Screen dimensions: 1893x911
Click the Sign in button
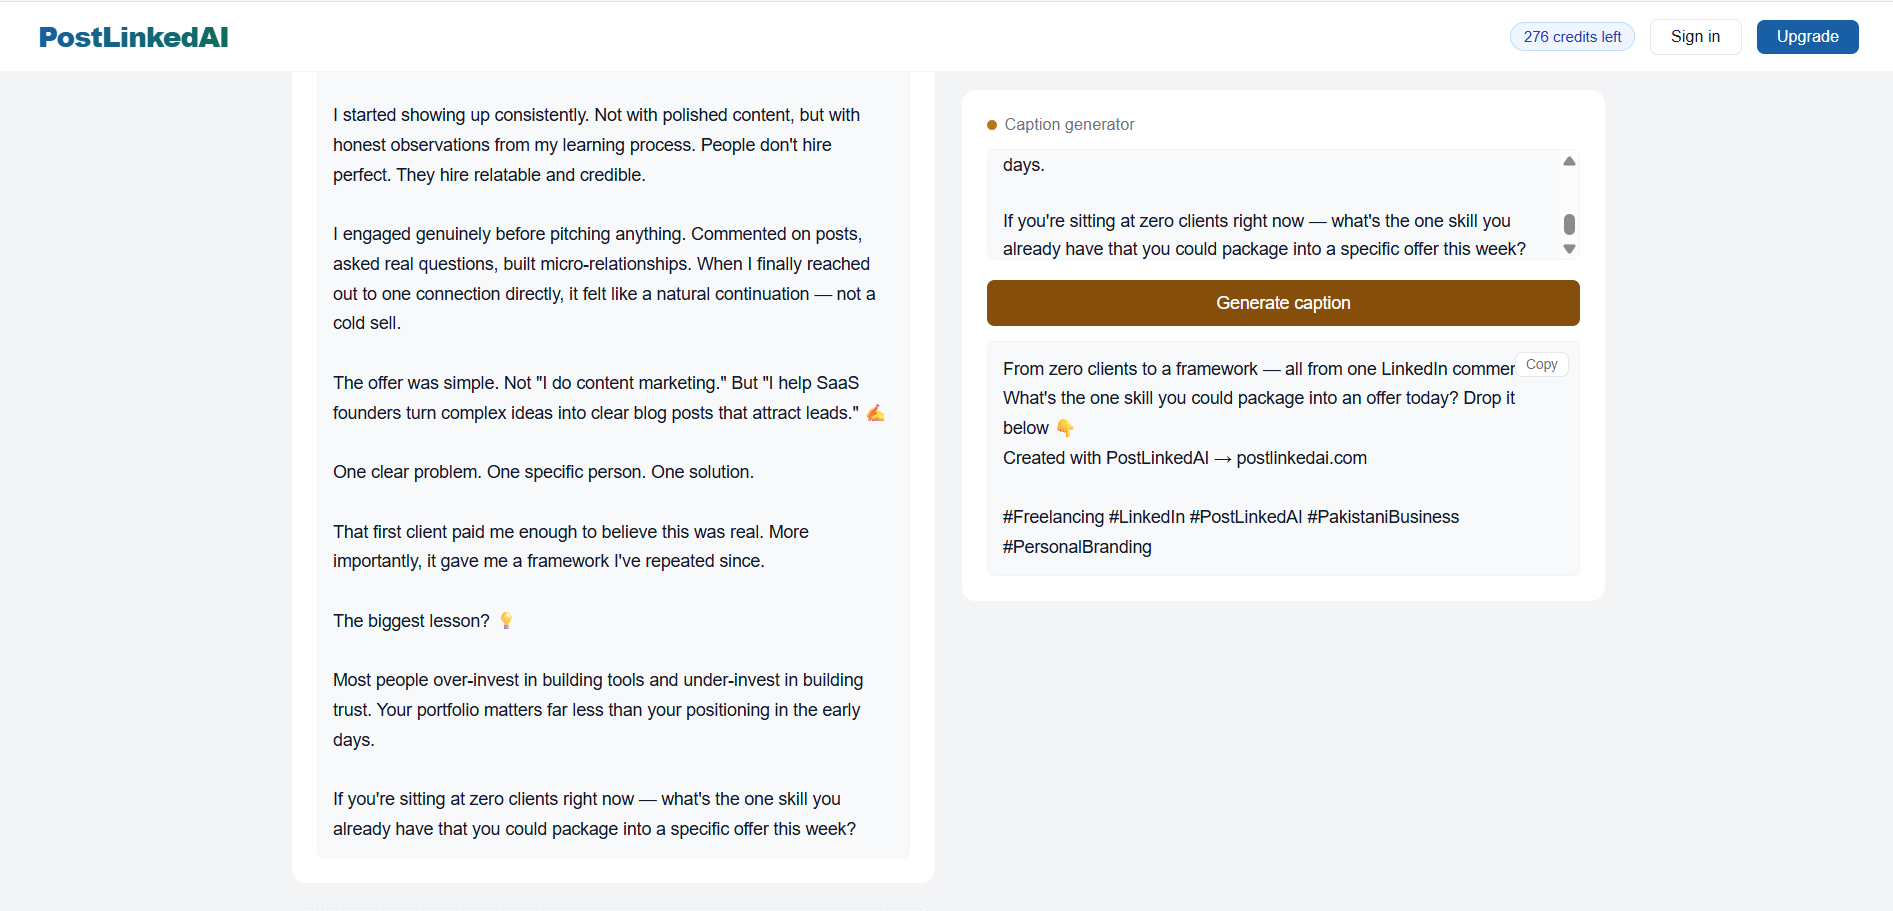tap(1695, 37)
